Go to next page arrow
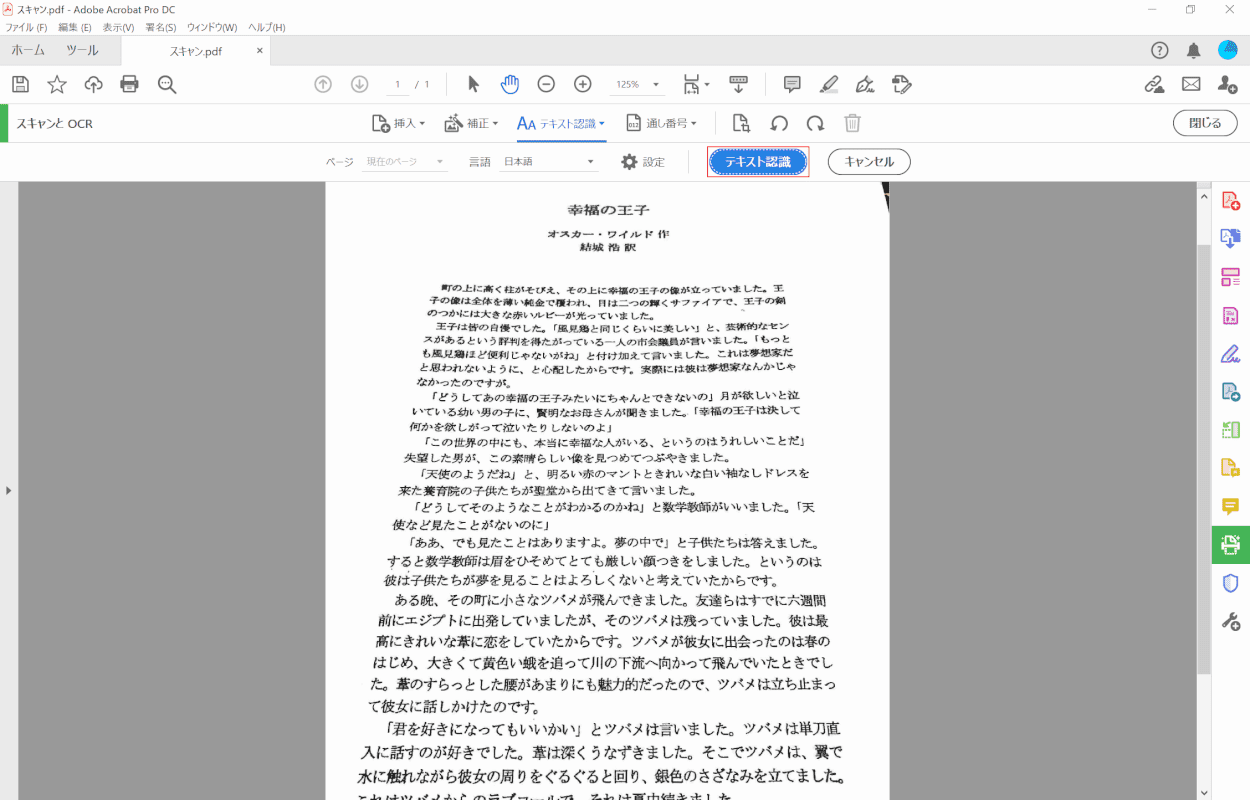 pos(359,84)
